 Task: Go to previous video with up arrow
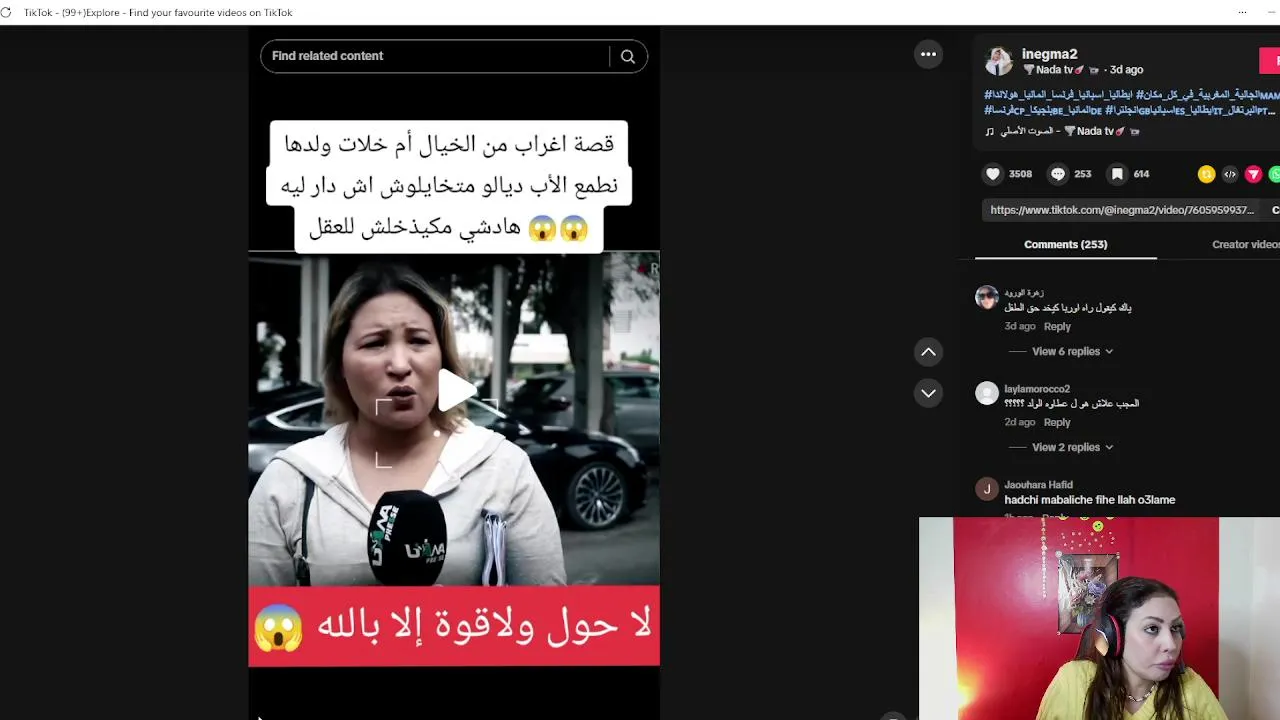point(928,352)
